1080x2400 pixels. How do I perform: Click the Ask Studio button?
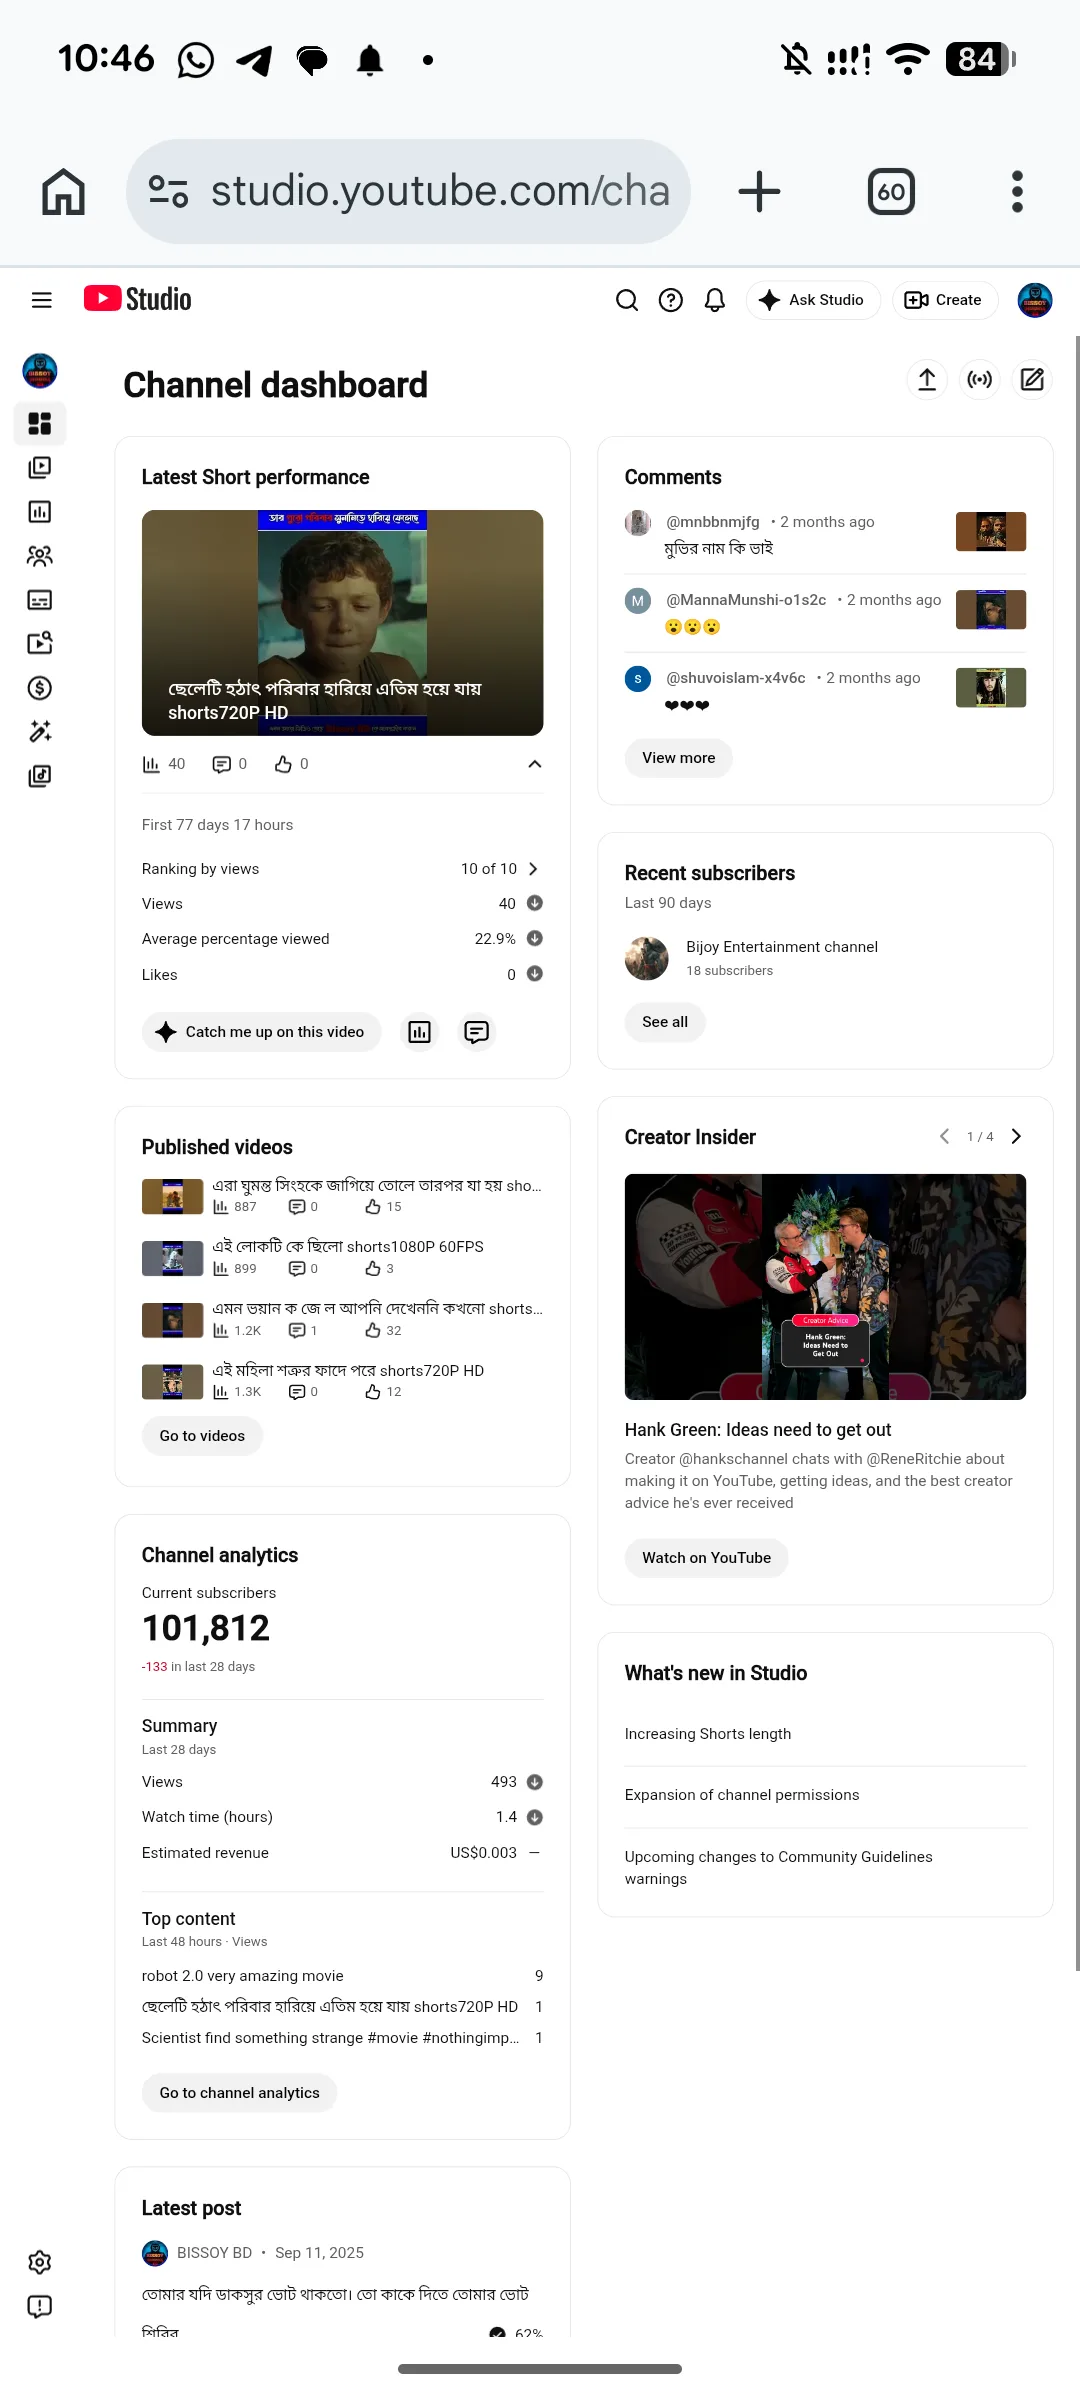813,300
